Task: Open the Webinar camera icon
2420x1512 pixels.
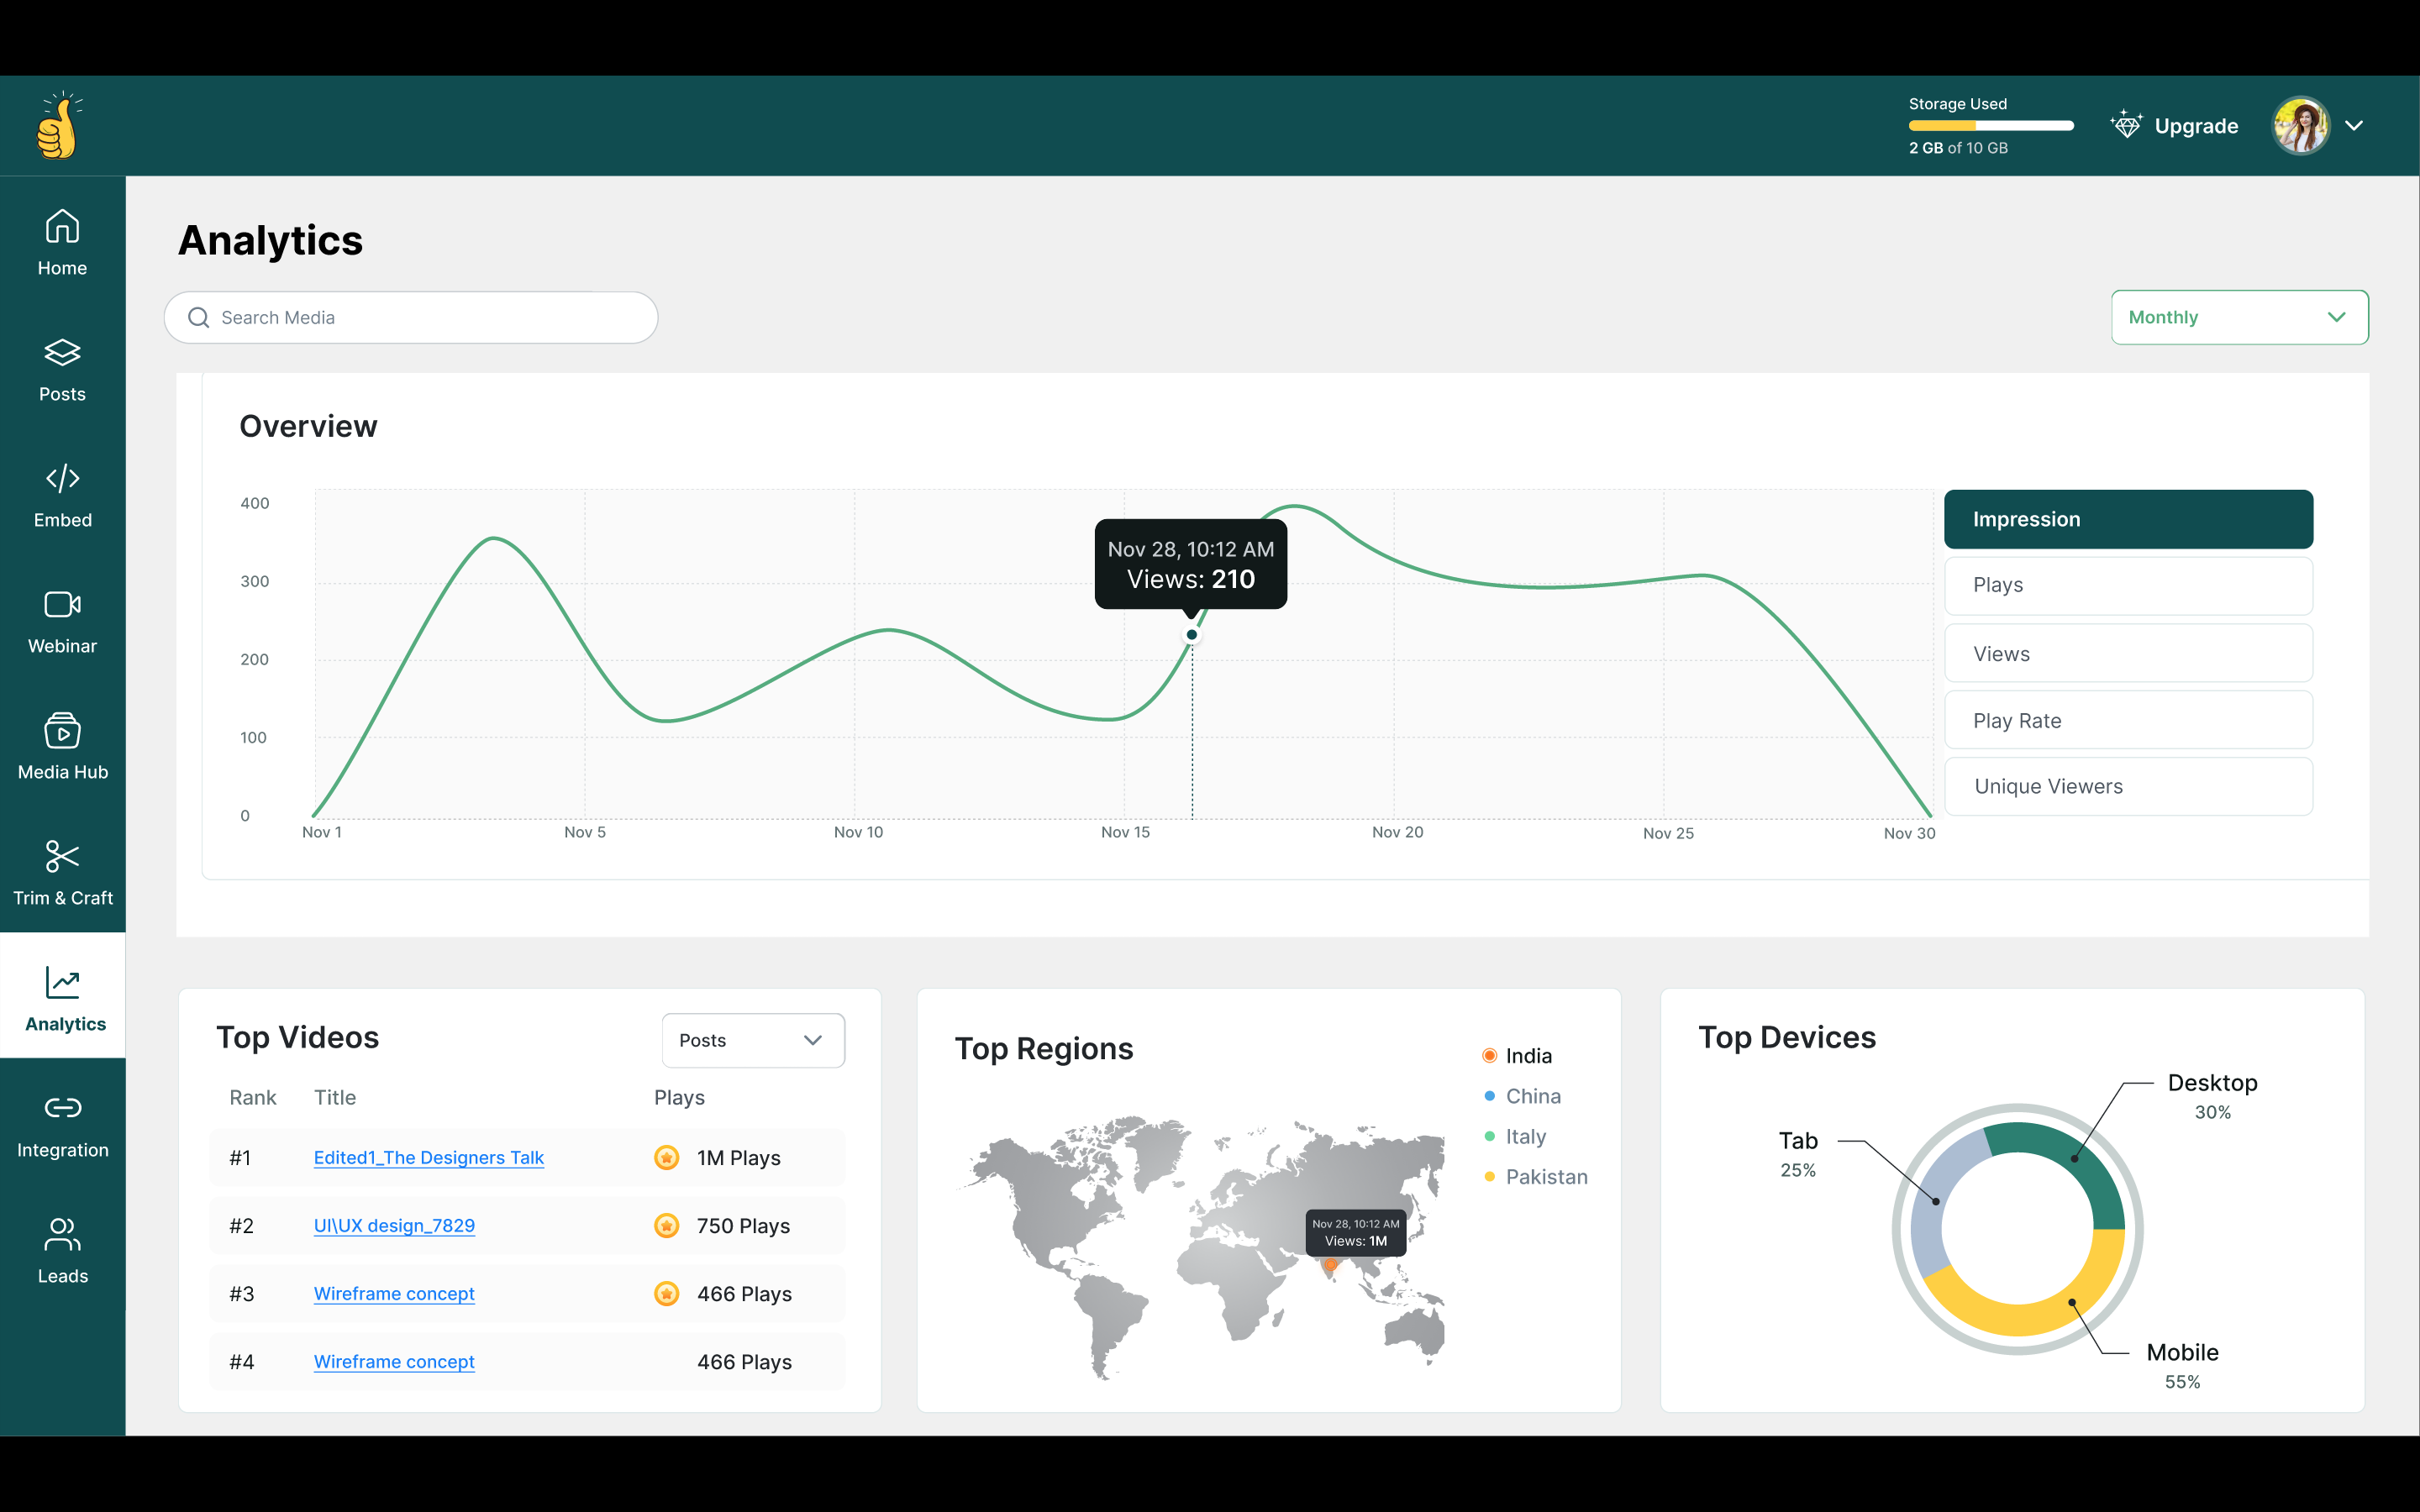Action: point(62,604)
